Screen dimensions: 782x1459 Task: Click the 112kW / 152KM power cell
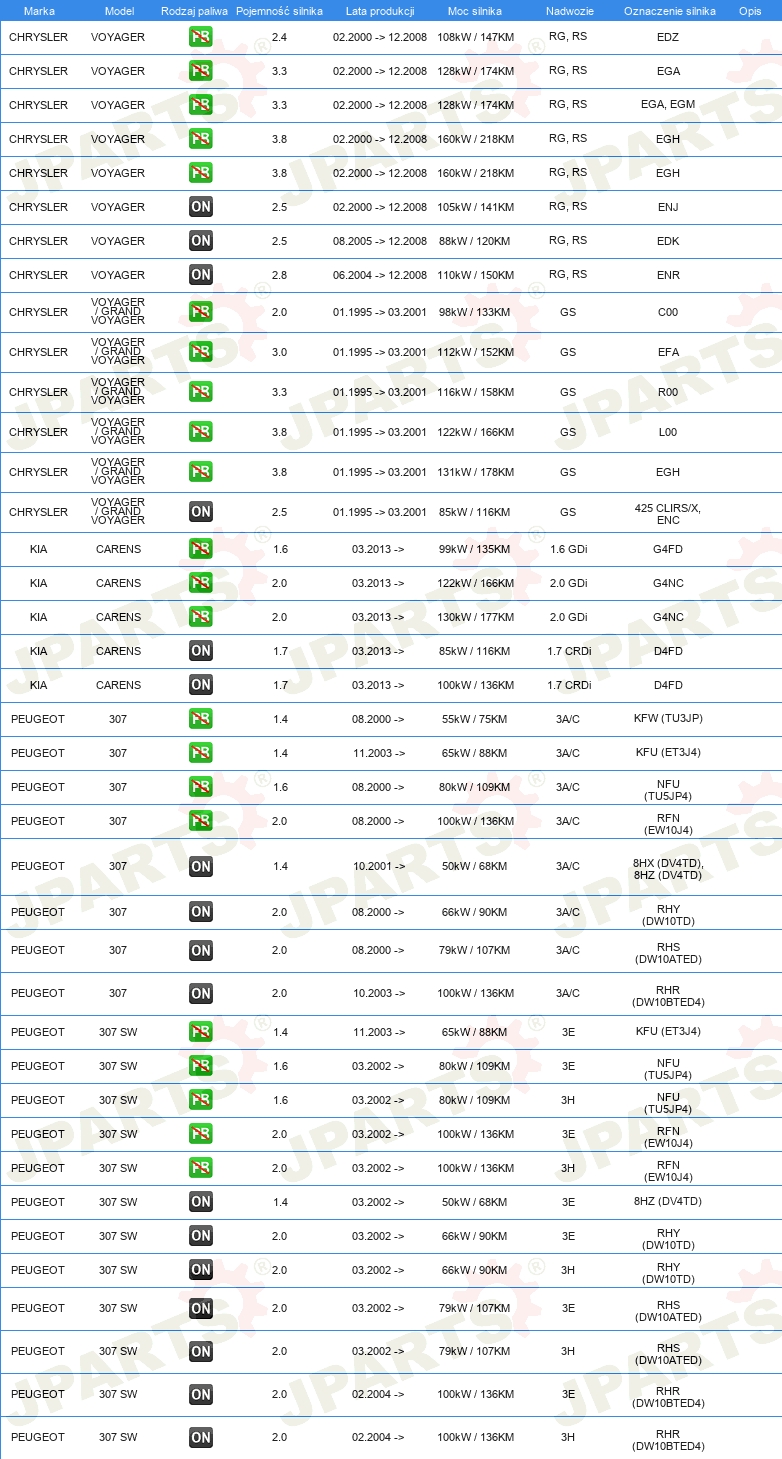pos(476,352)
